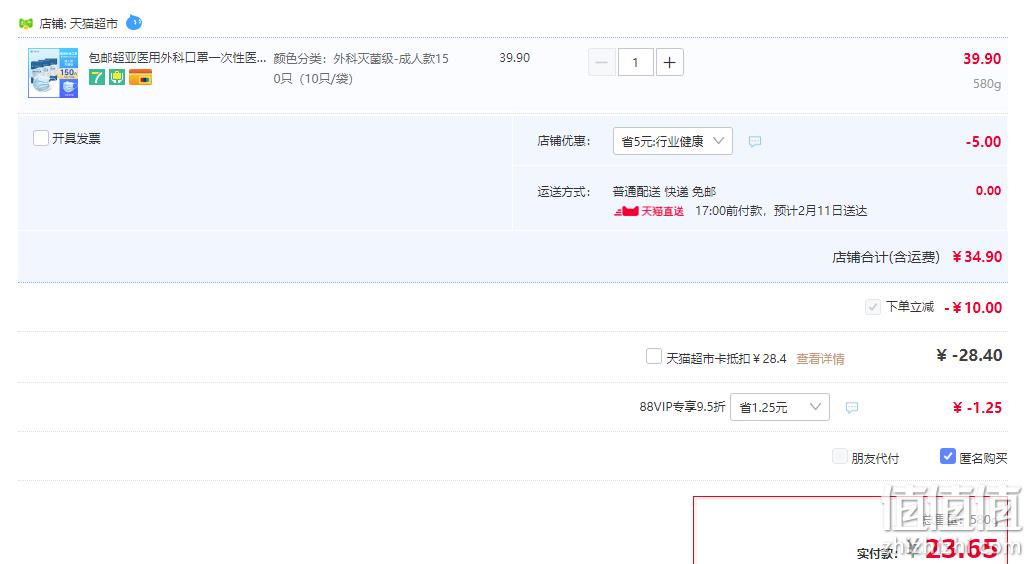Click 普通配送 快递 免邮 shipping text
The image size is (1031, 564).
point(664,191)
